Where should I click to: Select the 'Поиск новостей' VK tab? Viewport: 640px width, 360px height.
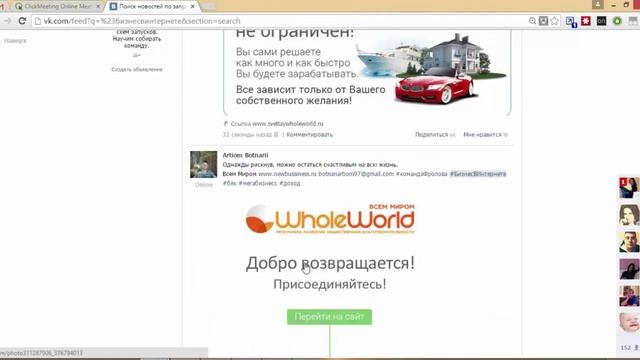pos(152,7)
